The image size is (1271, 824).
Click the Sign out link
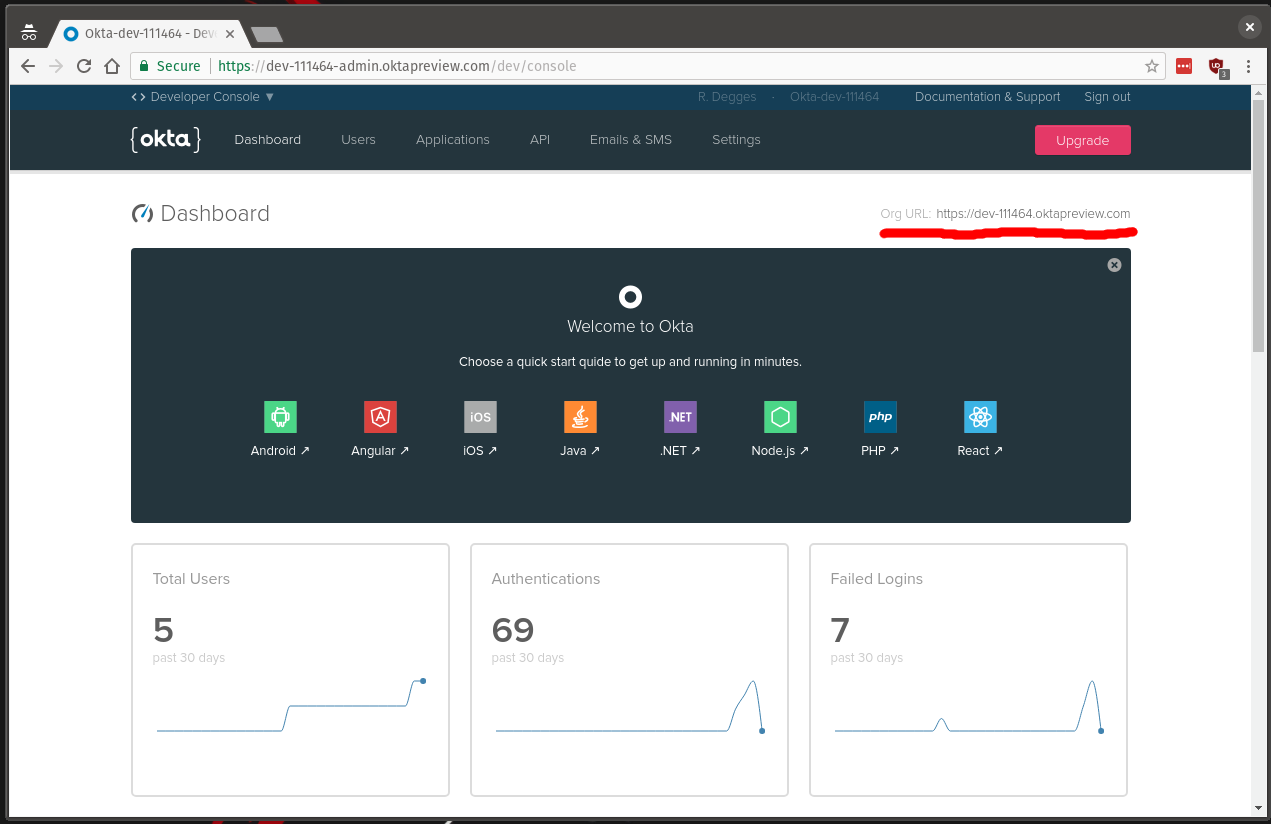click(1107, 97)
